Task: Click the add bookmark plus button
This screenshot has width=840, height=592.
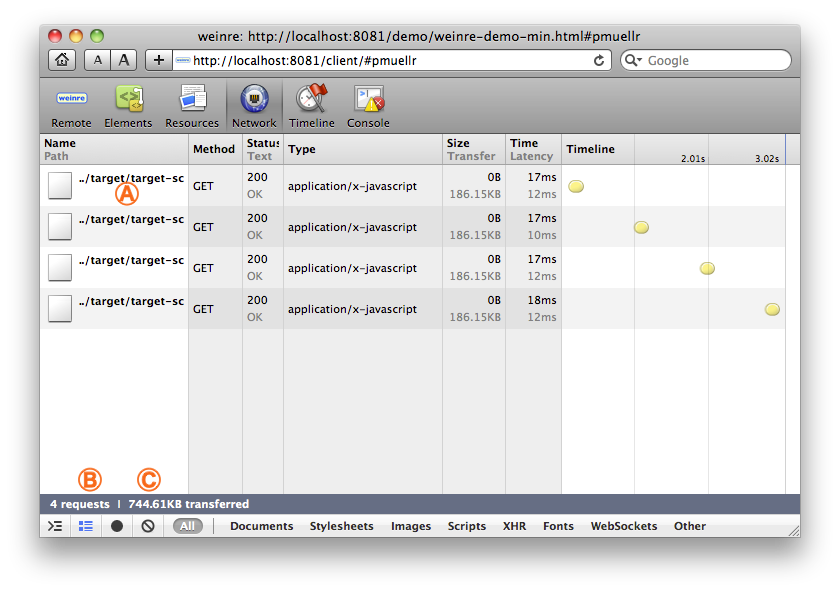Action: pyautogui.click(x=159, y=61)
